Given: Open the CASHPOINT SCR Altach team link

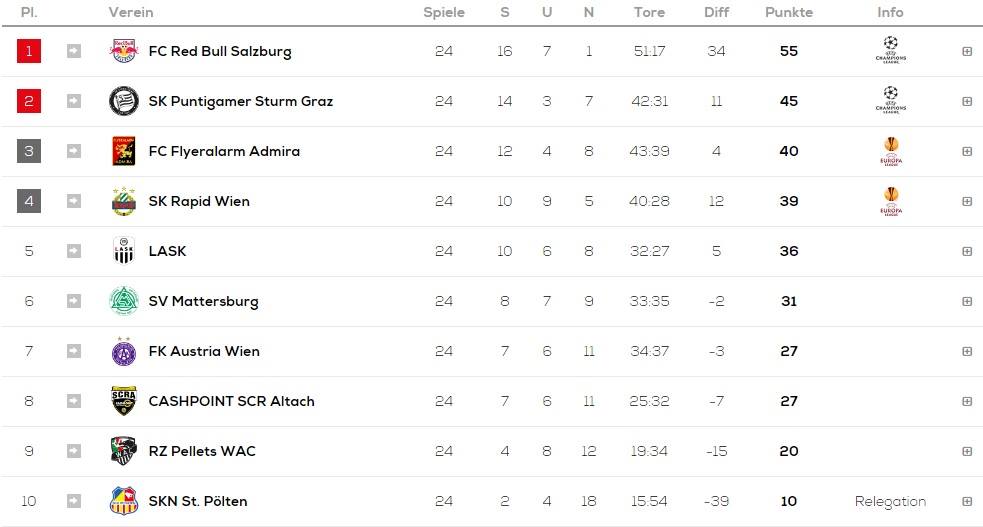Looking at the screenshot, I should coord(231,401).
